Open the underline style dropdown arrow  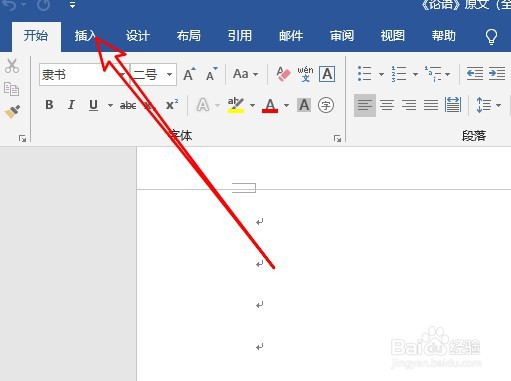click(110, 106)
